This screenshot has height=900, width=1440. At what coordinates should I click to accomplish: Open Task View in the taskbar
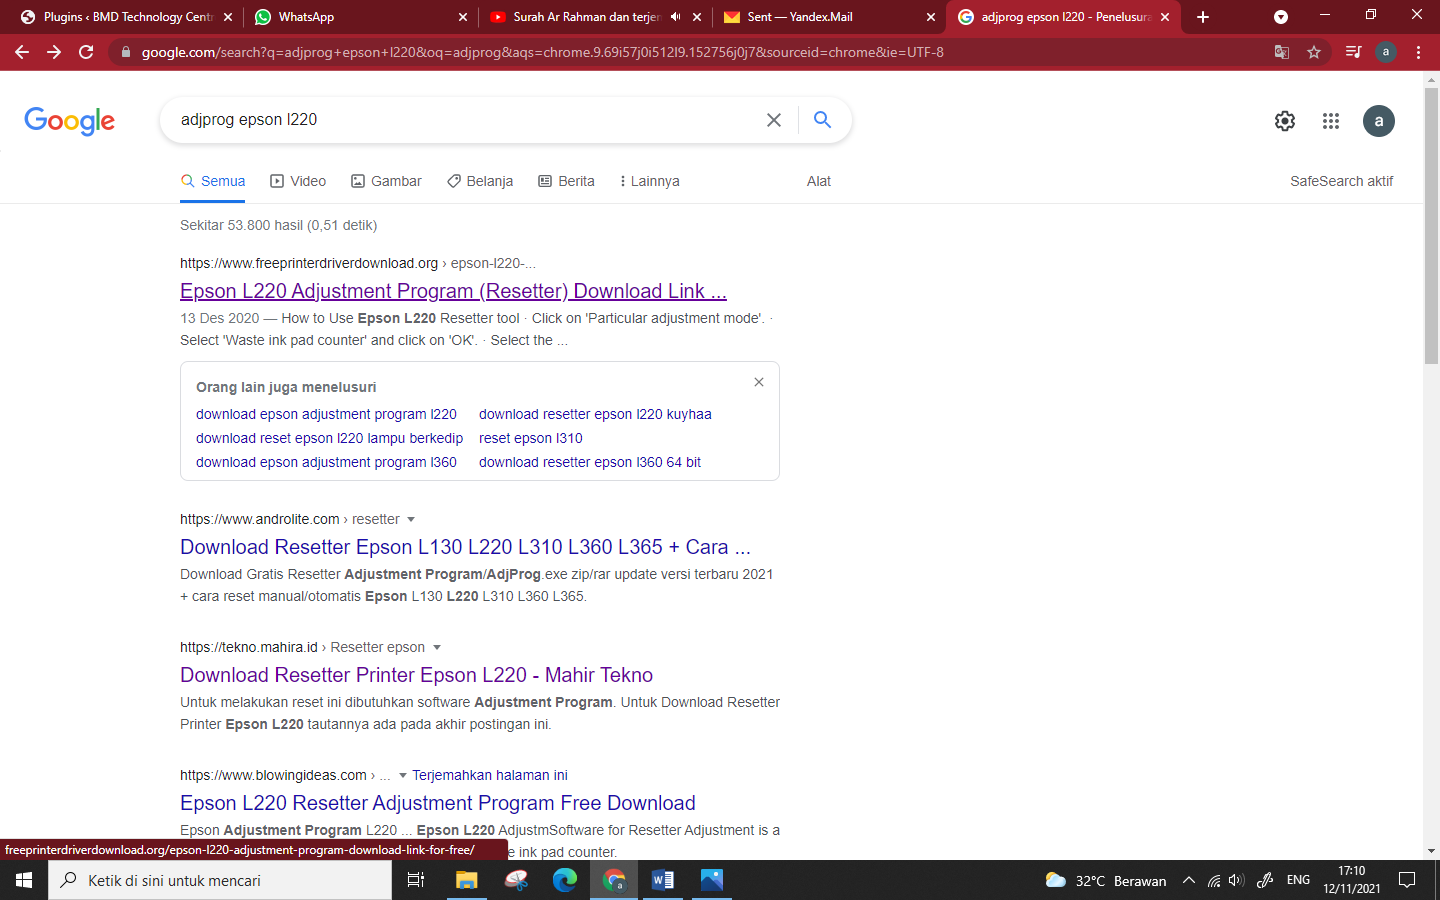coord(416,880)
